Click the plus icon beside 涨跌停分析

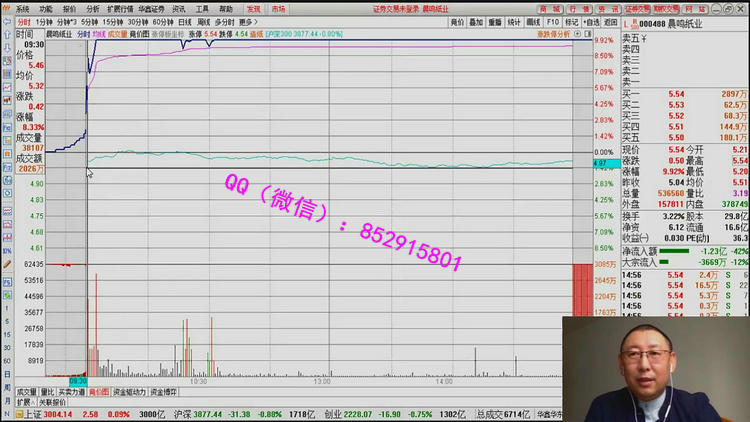click(x=577, y=33)
